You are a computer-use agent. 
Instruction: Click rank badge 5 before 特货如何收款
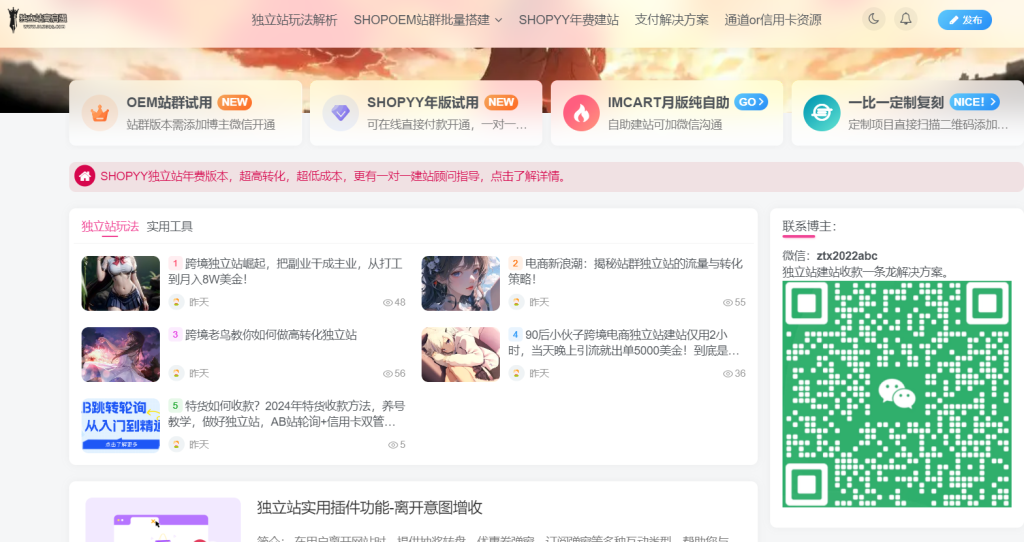(x=175, y=406)
